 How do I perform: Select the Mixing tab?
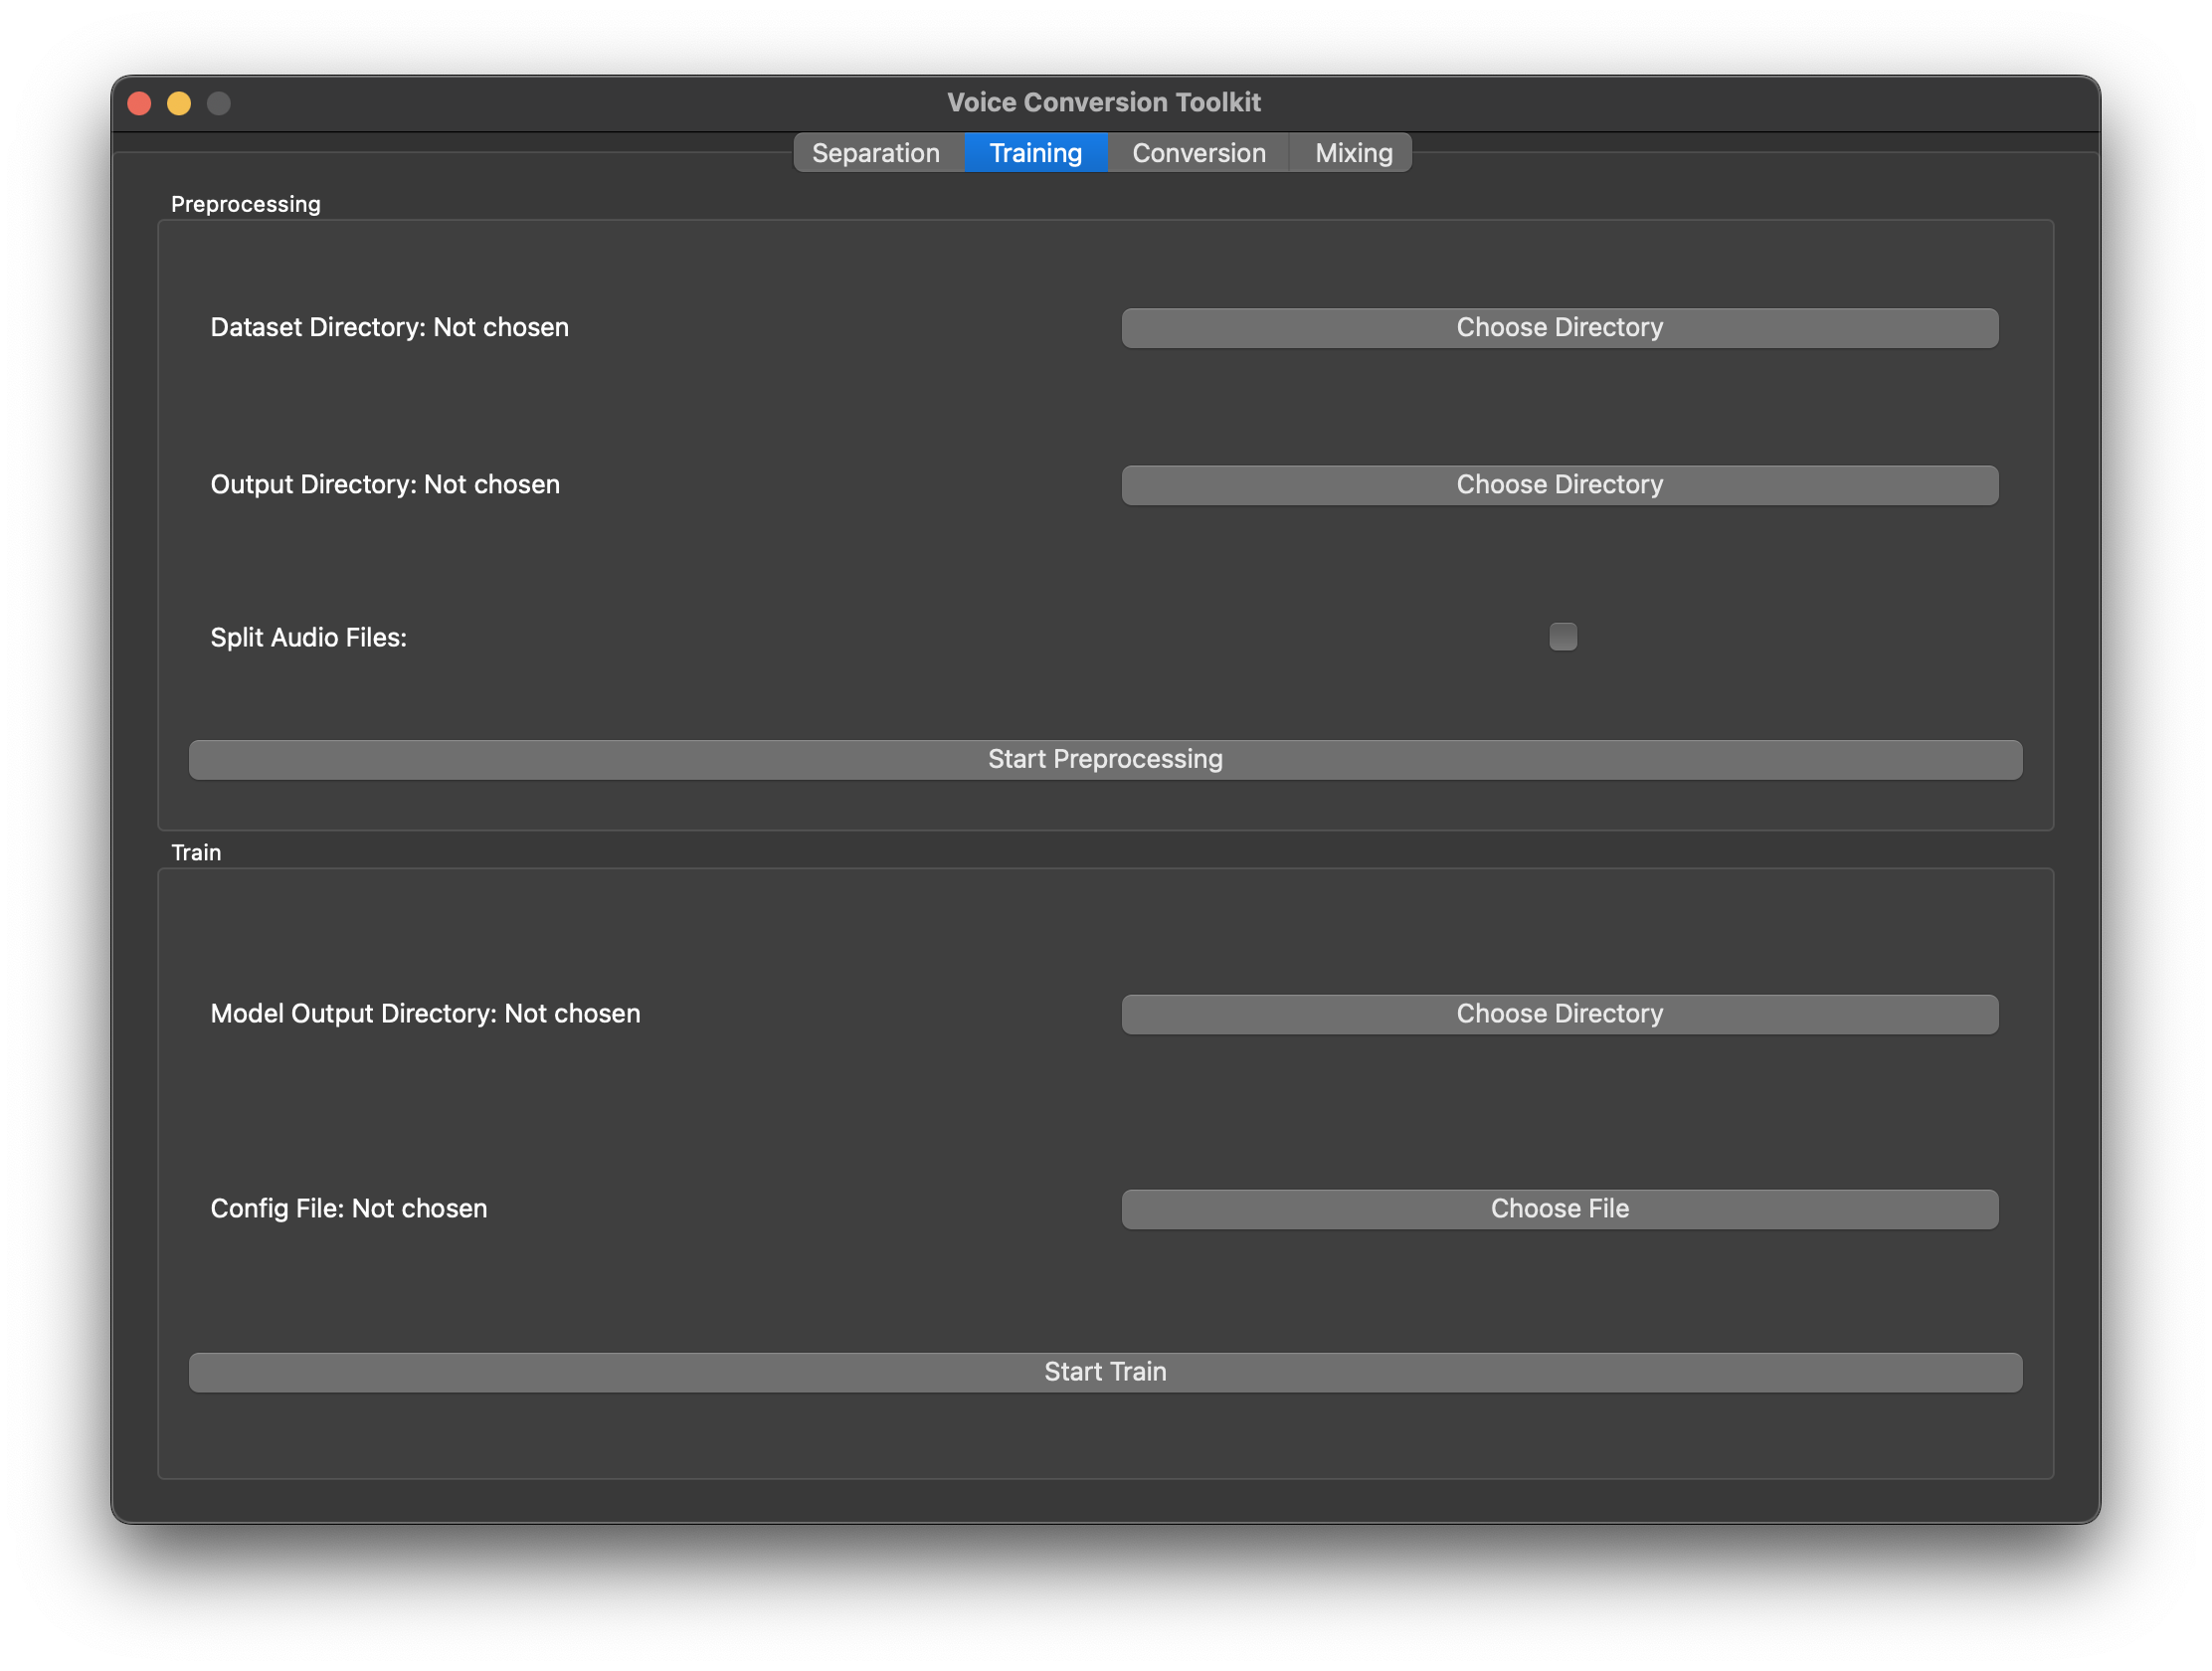coord(1352,153)
